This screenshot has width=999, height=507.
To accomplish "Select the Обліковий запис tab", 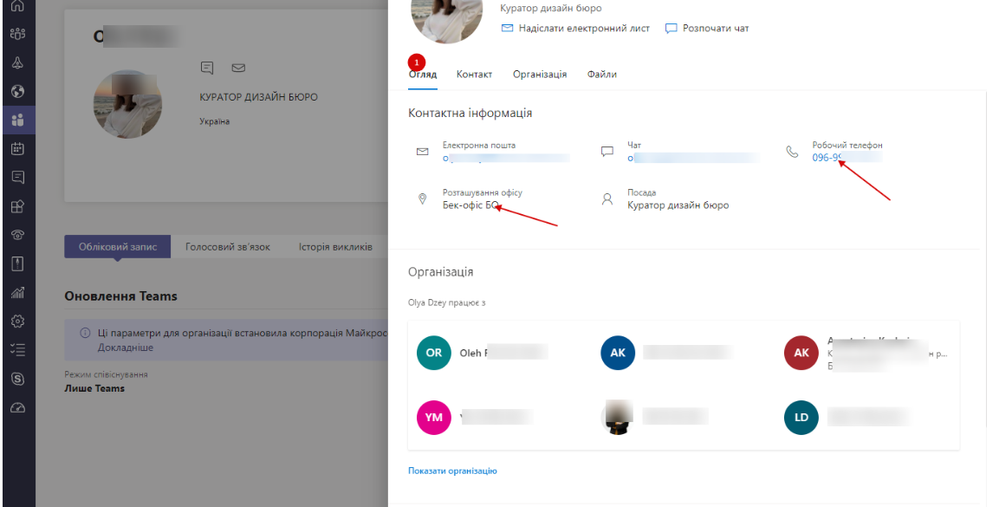I will 118,246.
